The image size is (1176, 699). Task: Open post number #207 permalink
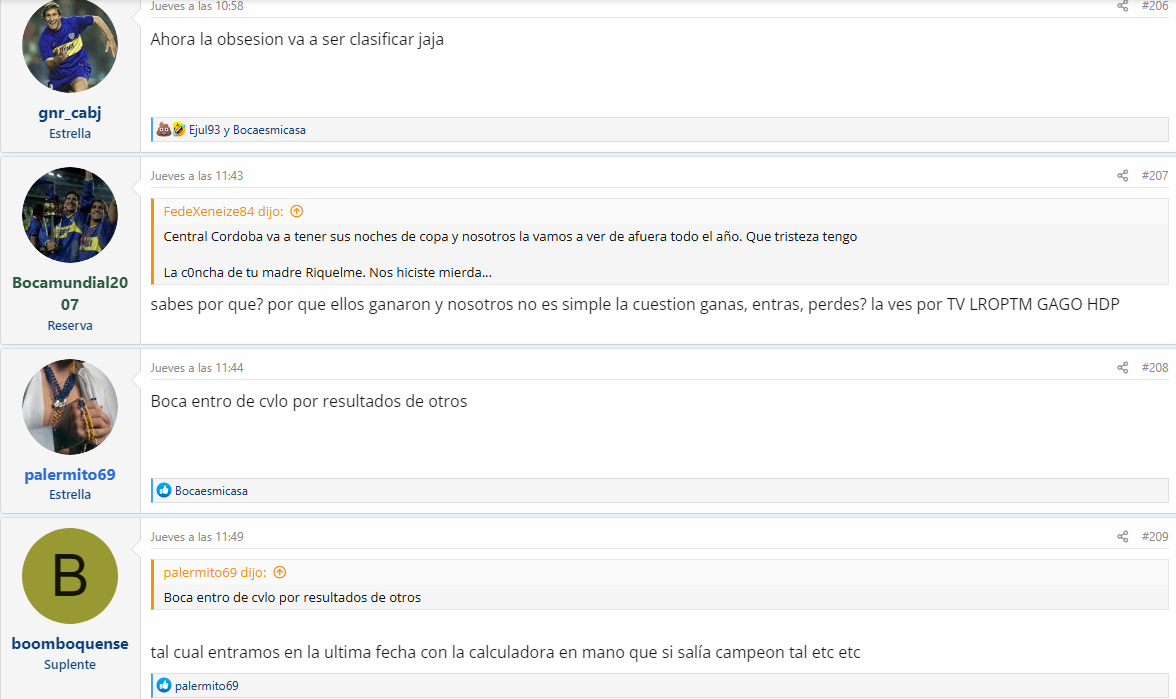point(1154,176)
